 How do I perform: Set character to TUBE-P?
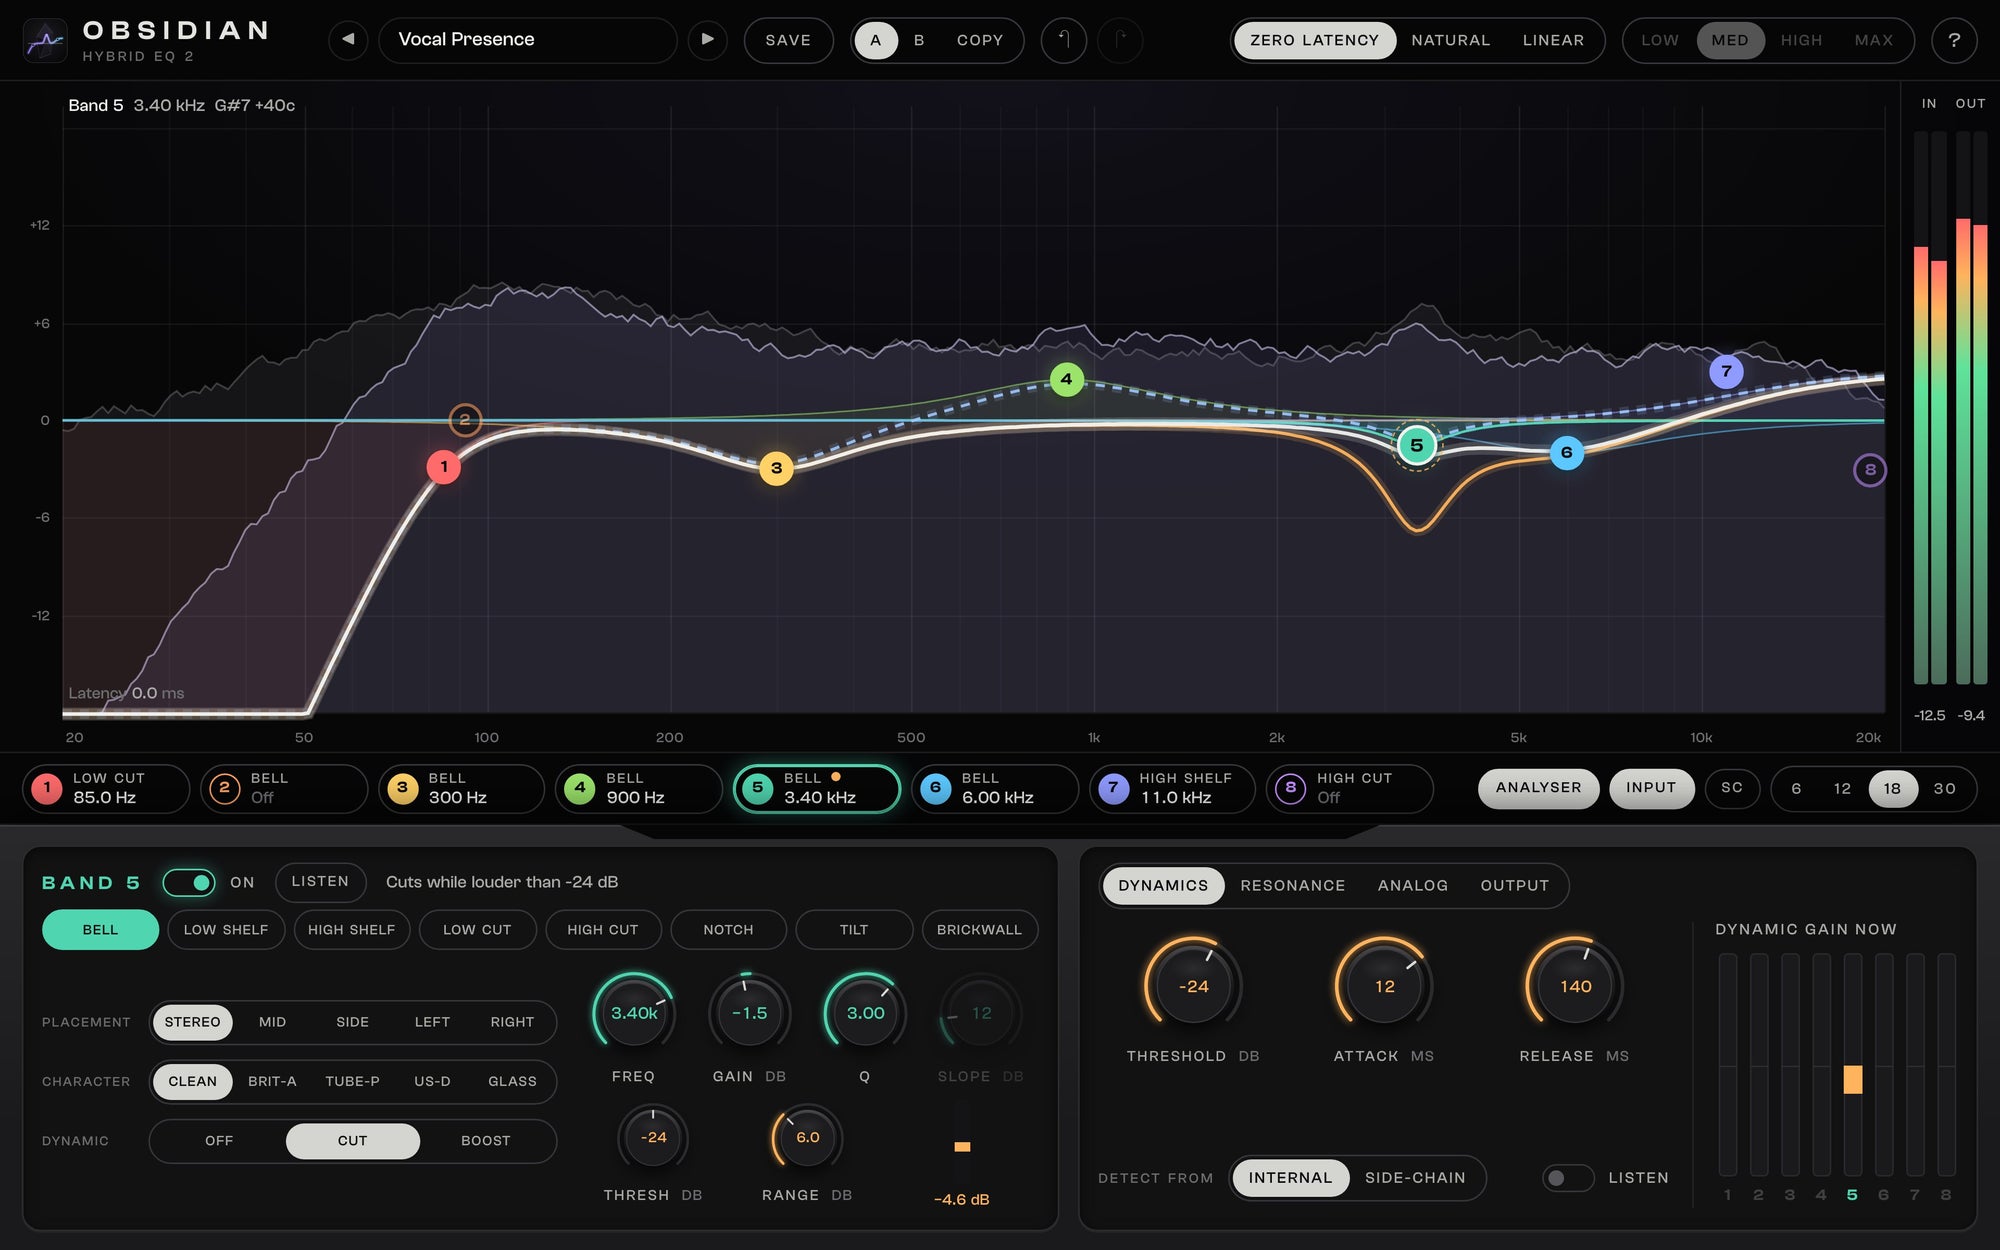click(x=352, y=1081)
